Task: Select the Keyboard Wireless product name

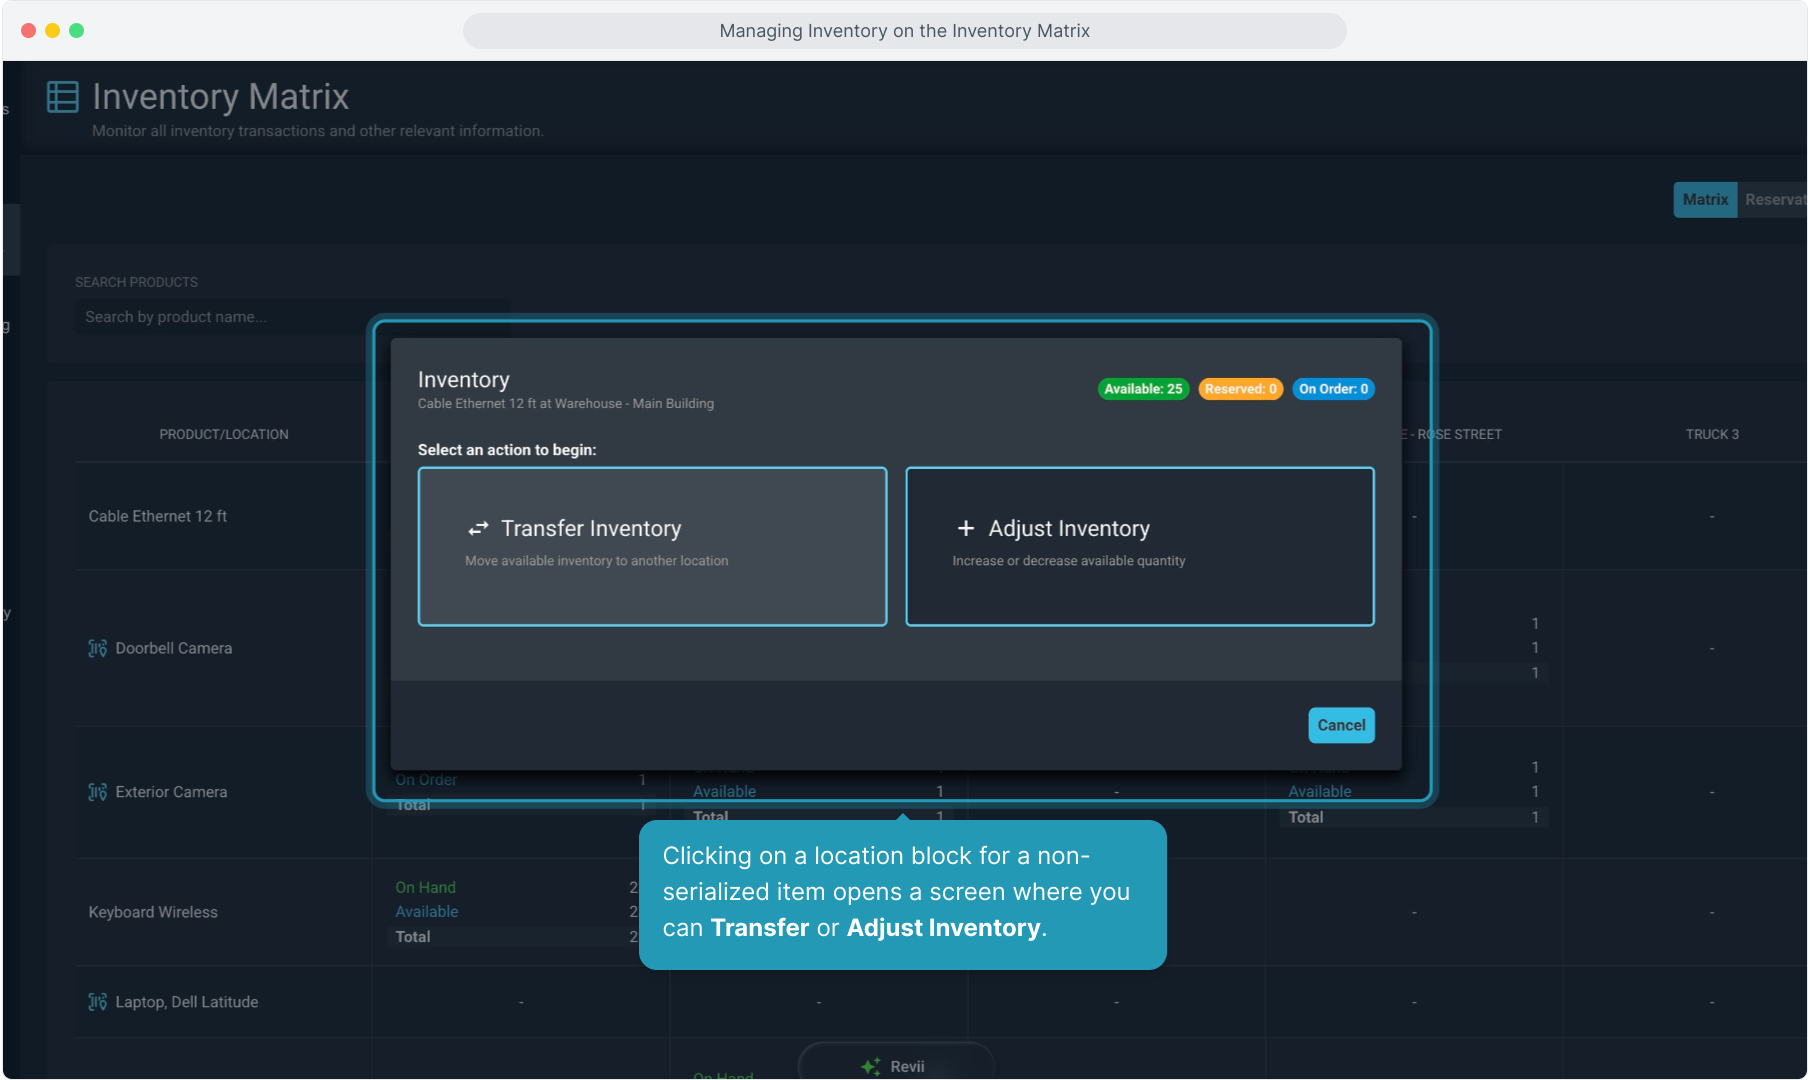Action: click(x=153, y=912)
